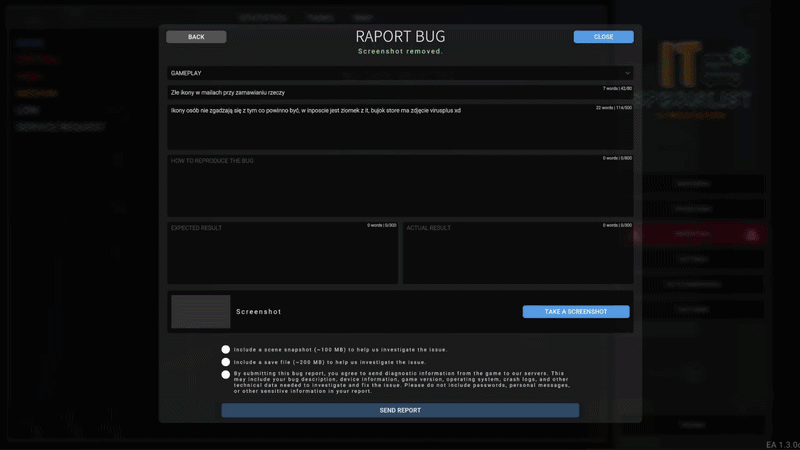Image resolution: width=800 pixels, height=450 pixels.
Task: Click the How to Reproduce the Bug field
Action: coord(400,186)
